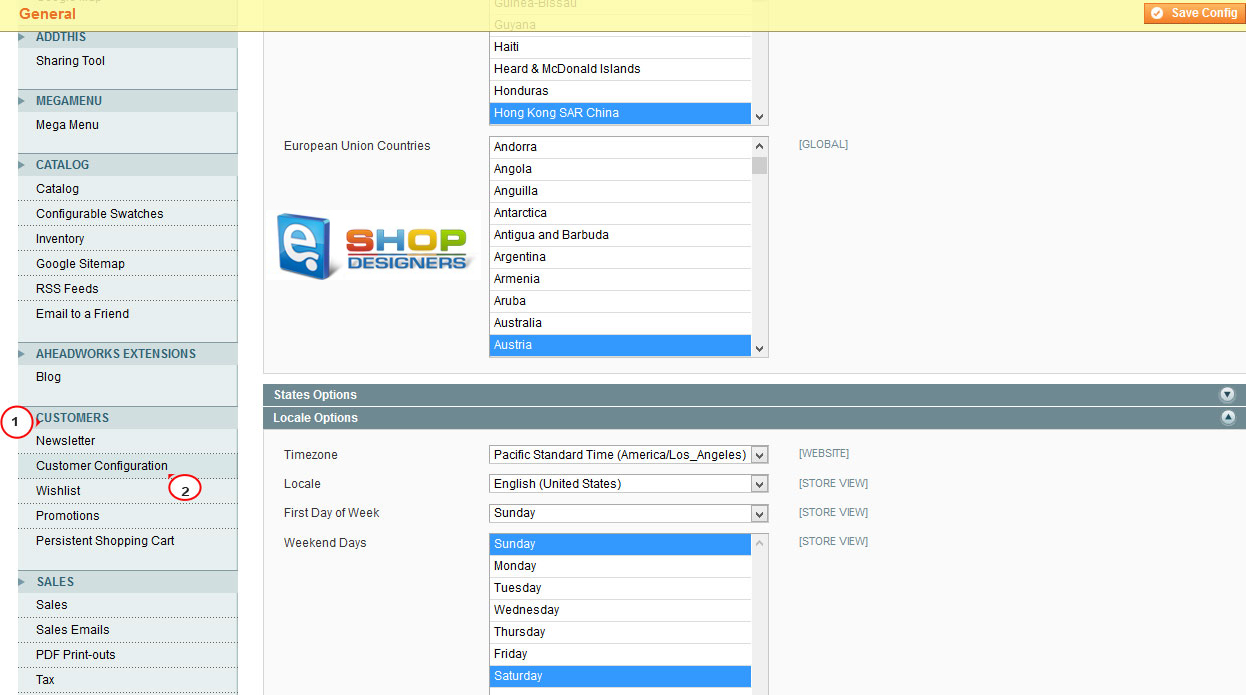
Task: Open the Sales configuration link
Action: pos(51,605)
